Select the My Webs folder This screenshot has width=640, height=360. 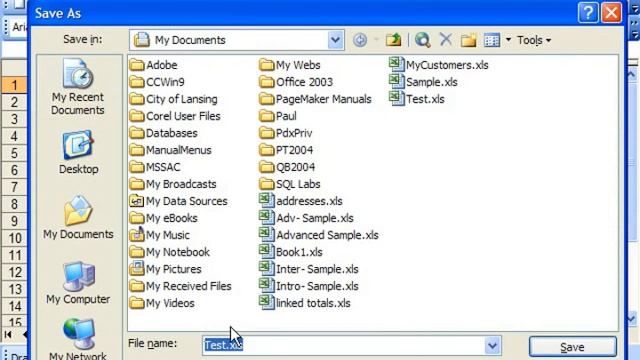click(x=290, y=65)
